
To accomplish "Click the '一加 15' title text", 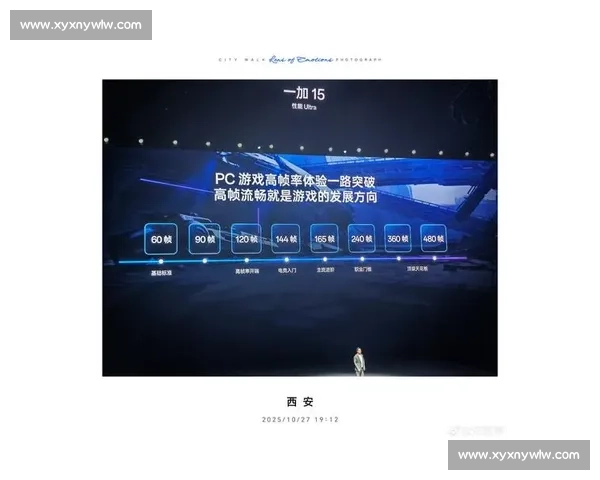I will (304, 93).
